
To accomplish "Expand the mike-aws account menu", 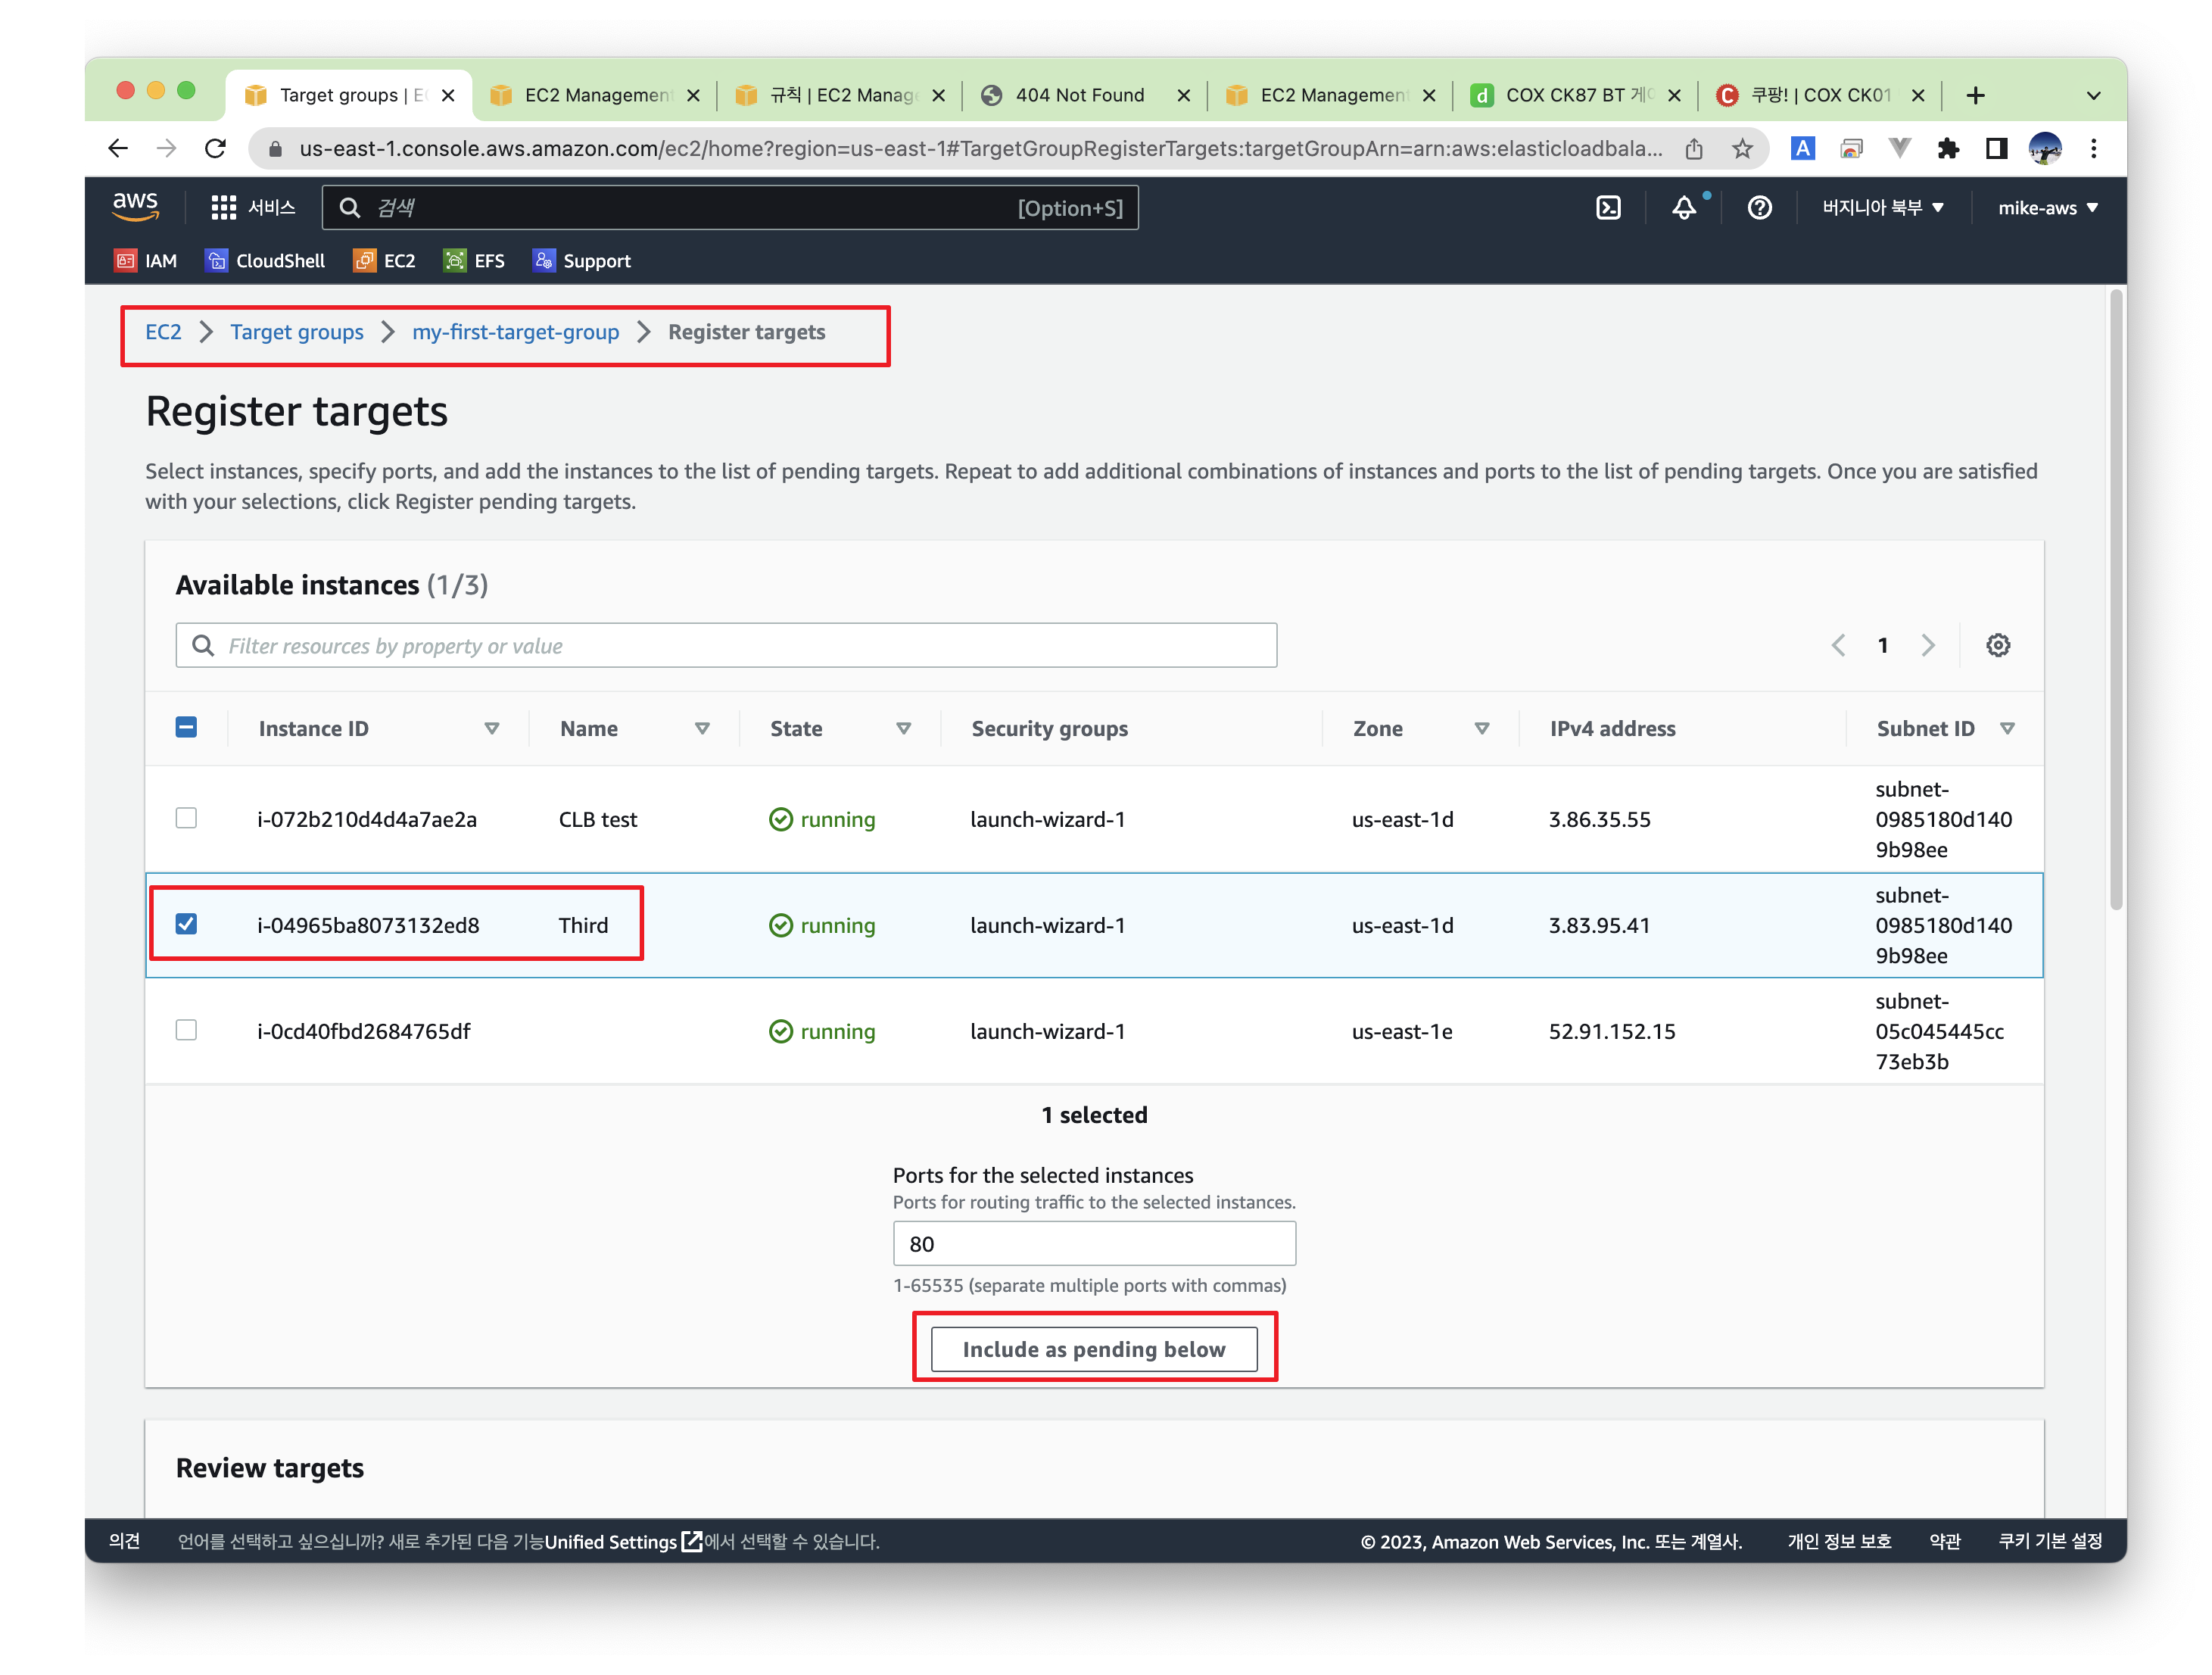I will coord(2047,207).
